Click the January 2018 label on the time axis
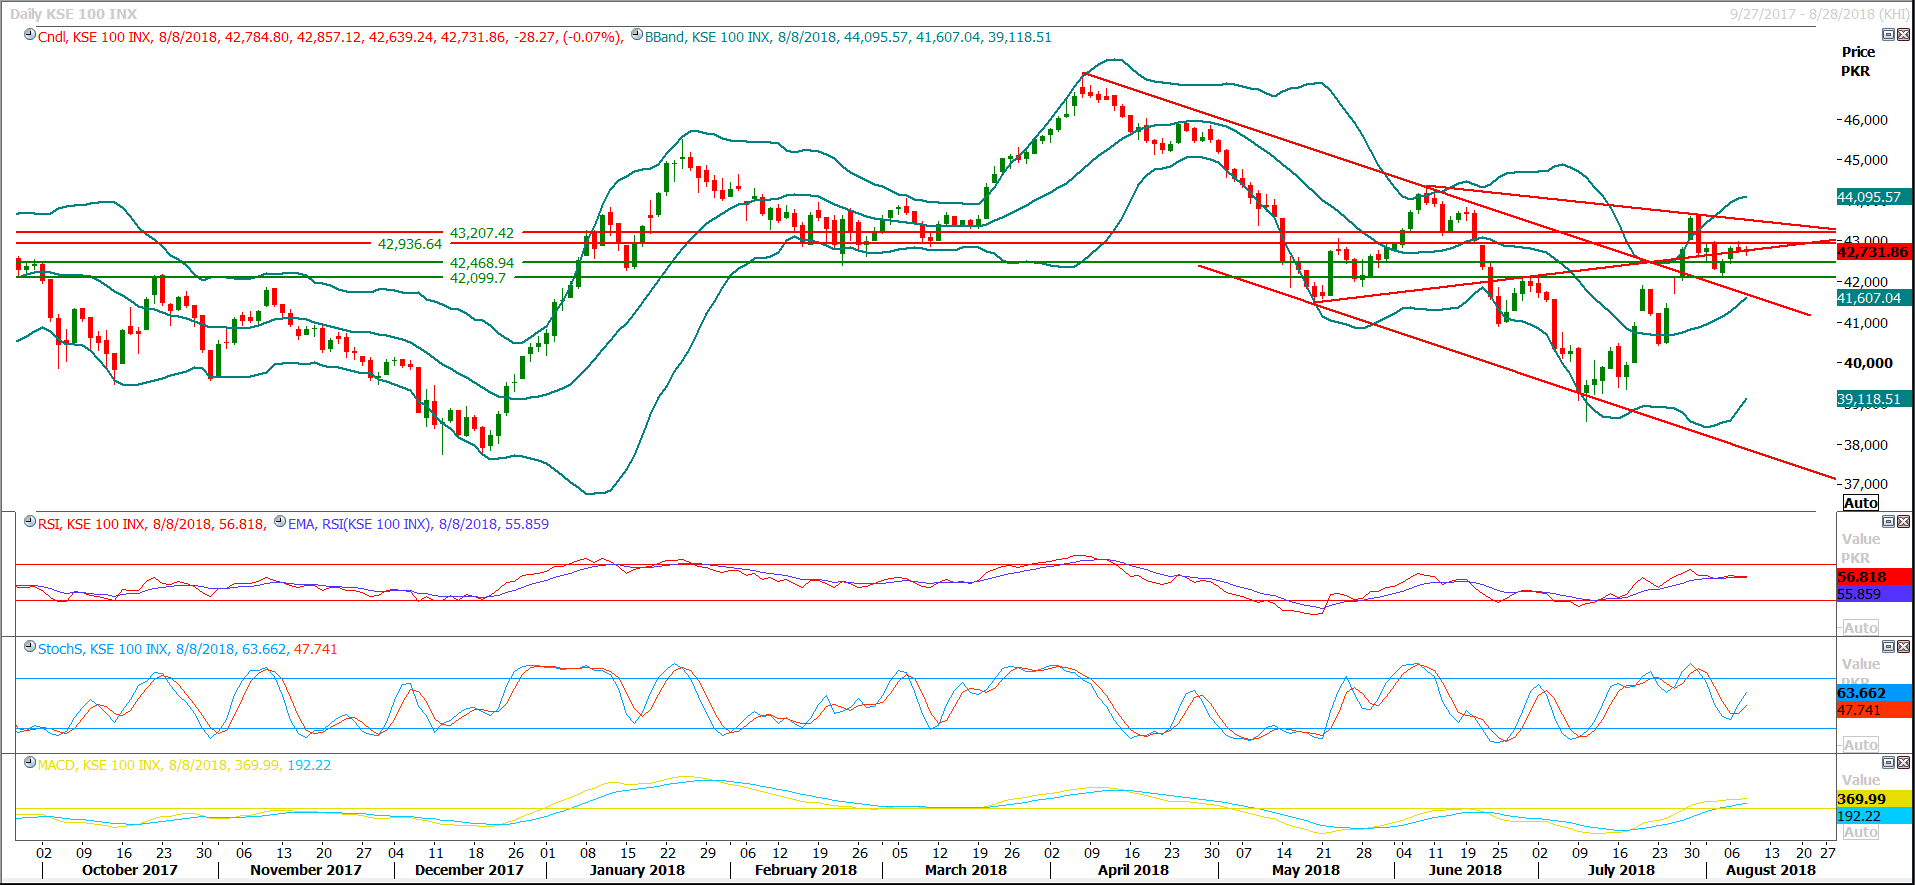The image size is (1915, 885). (x=637, y=870)
